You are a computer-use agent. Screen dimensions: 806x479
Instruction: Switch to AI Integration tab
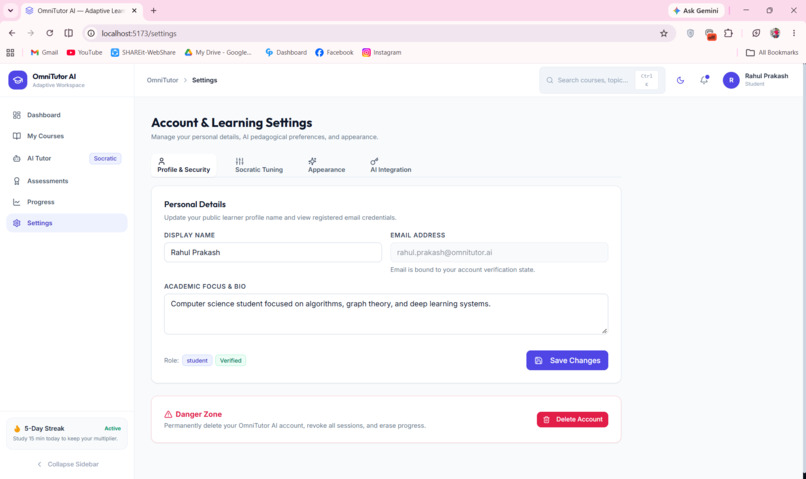tap(391, 165)
